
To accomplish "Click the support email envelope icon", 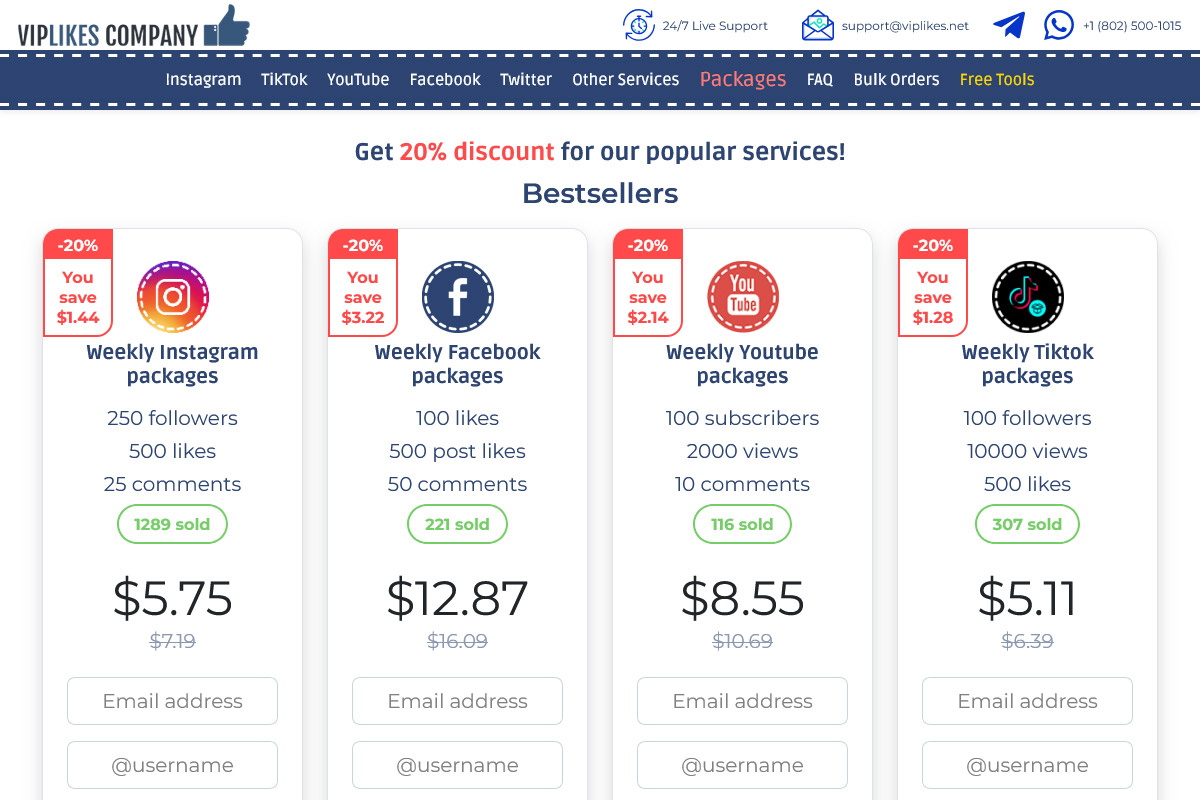I will tap(817, 26).
